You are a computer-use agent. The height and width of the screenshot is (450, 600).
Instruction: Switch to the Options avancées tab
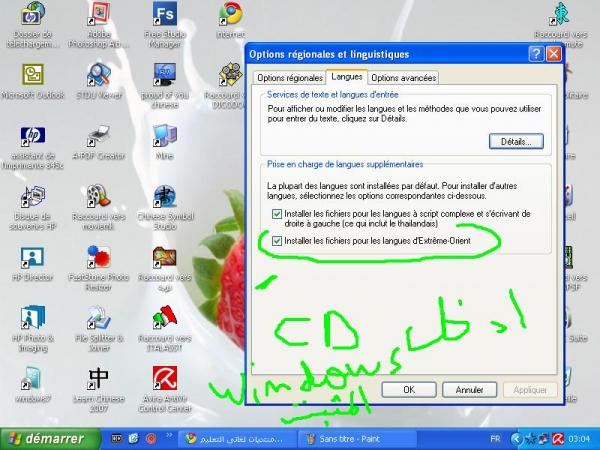[403, 78]
